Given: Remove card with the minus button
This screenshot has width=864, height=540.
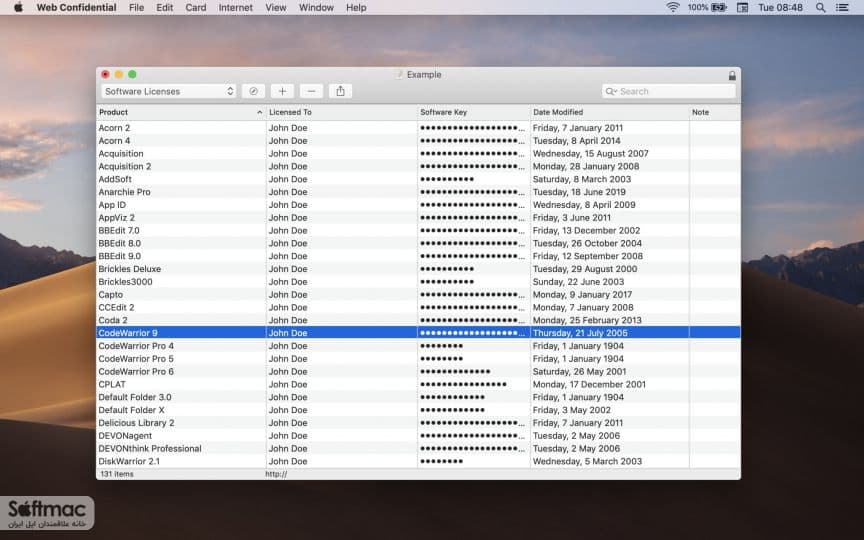Looking at the screenshot, I should pyautogui.click(x=311, y=91).
